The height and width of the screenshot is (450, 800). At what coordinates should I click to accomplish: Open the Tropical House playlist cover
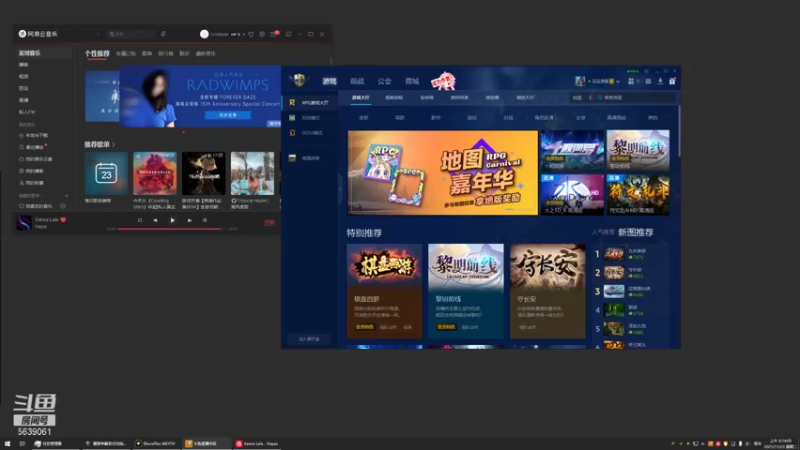point(252,173)
